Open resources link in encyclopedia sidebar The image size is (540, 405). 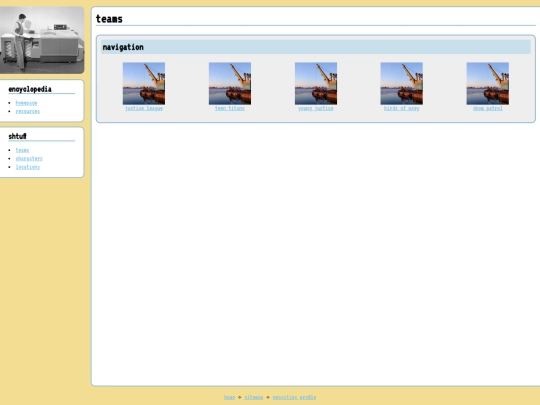click(28, 111)
